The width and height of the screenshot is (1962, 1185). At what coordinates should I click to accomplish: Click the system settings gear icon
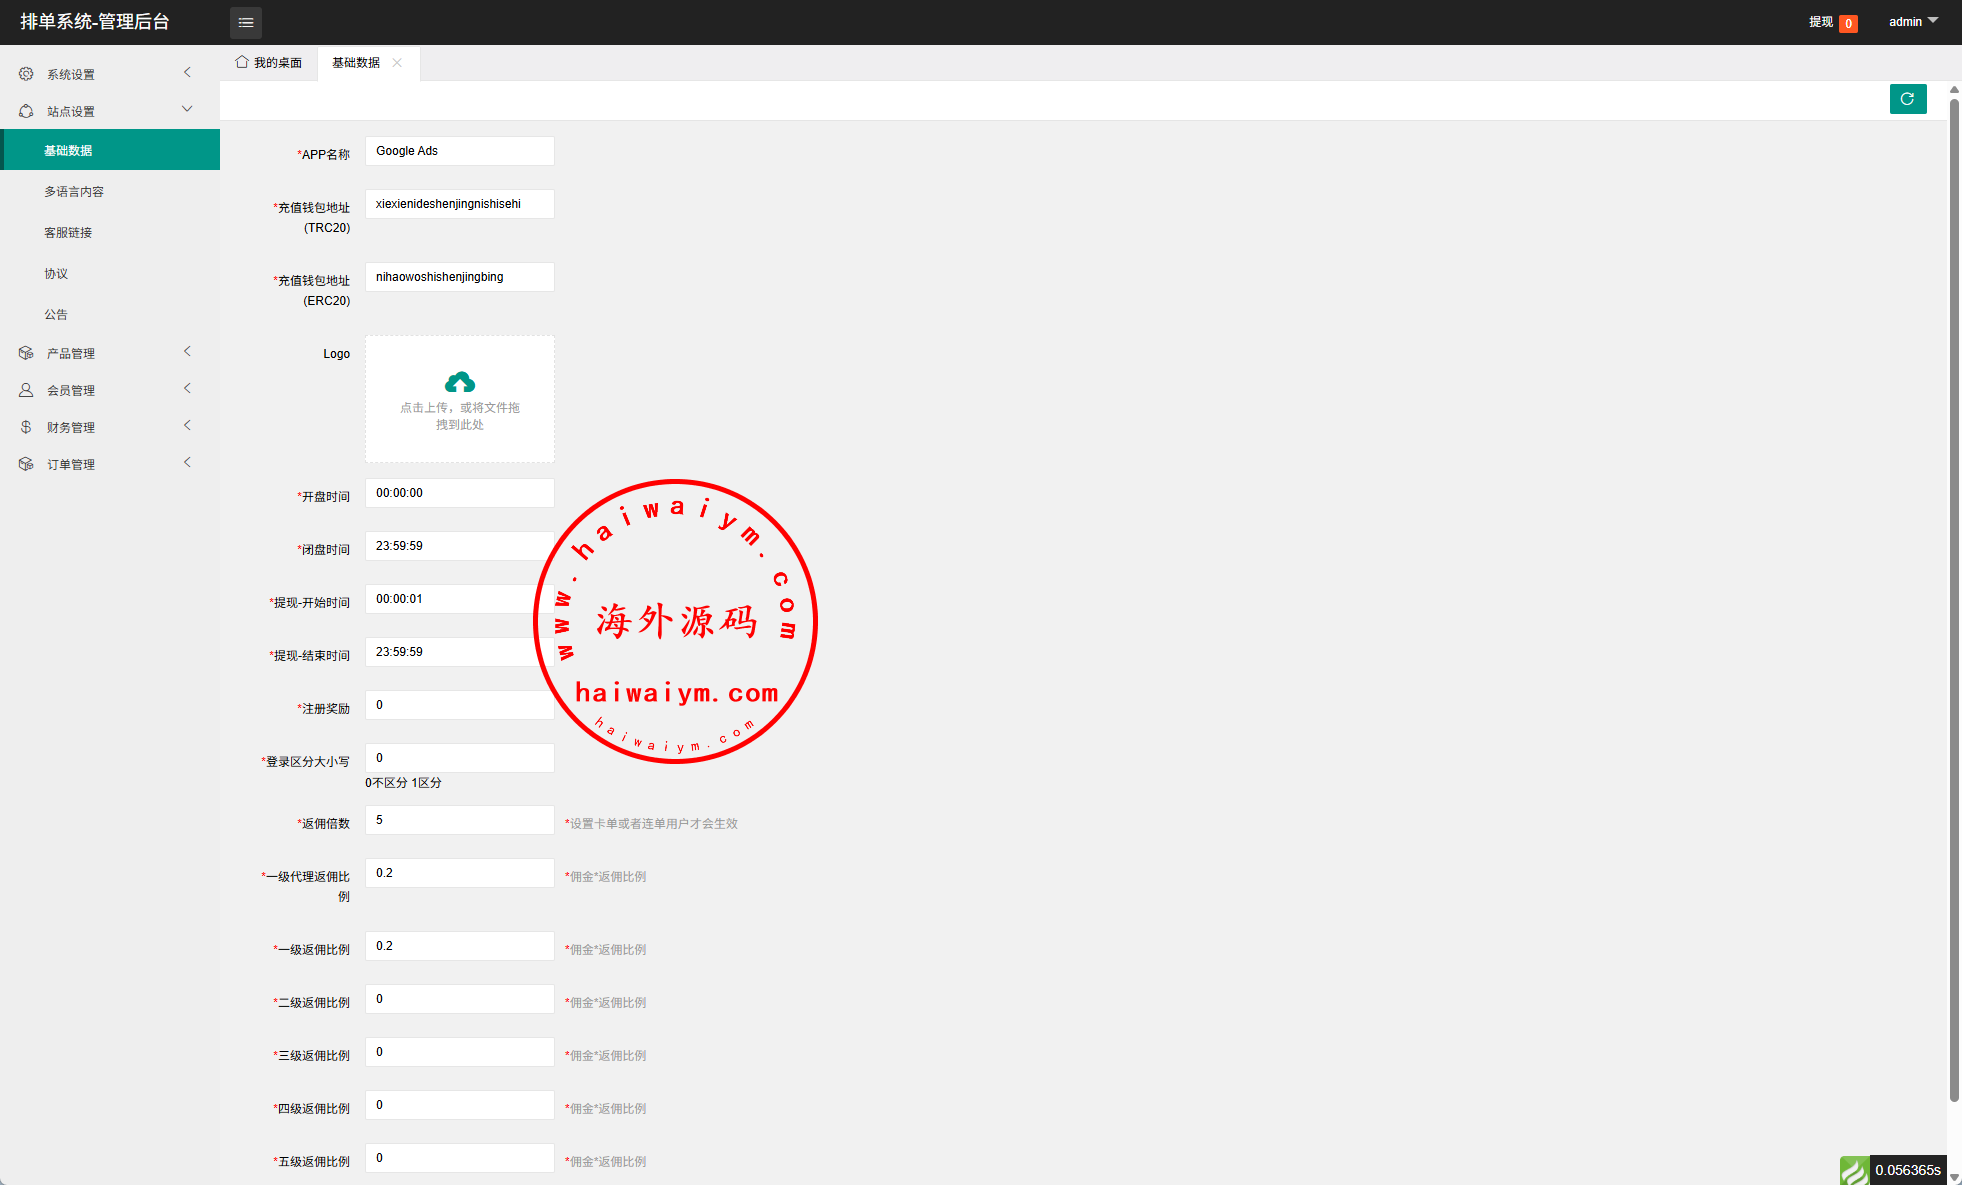pyautogui.click(x=26, y=74)
